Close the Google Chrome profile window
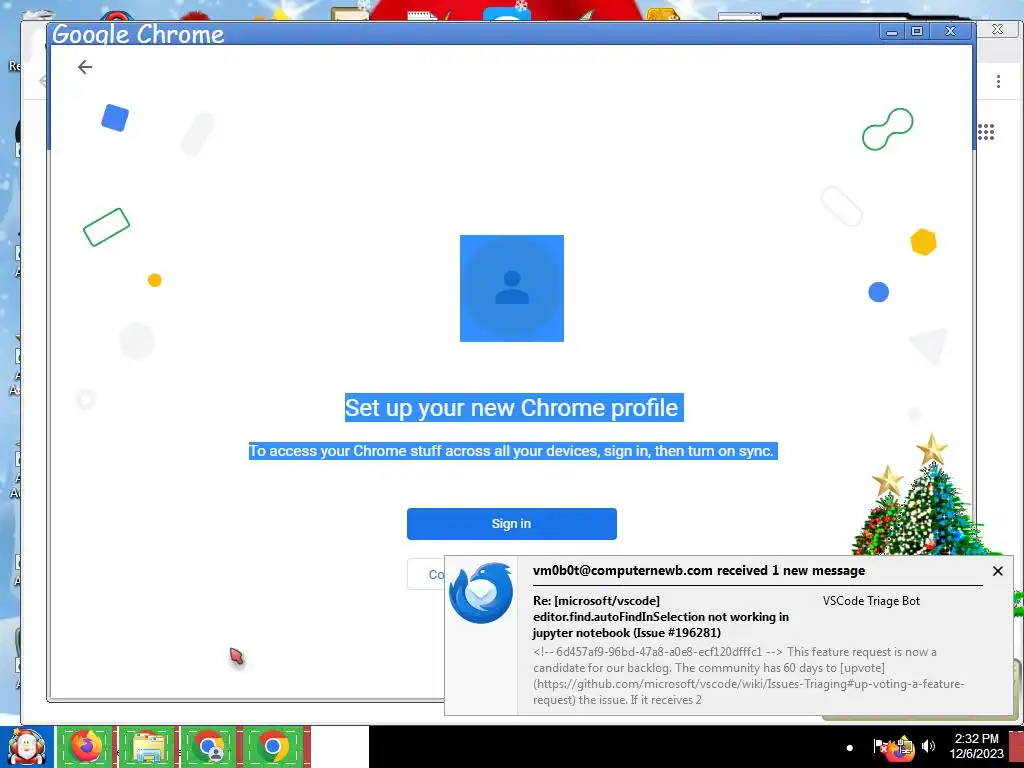This screenshot has height=768, width=1024. point(951,31)
